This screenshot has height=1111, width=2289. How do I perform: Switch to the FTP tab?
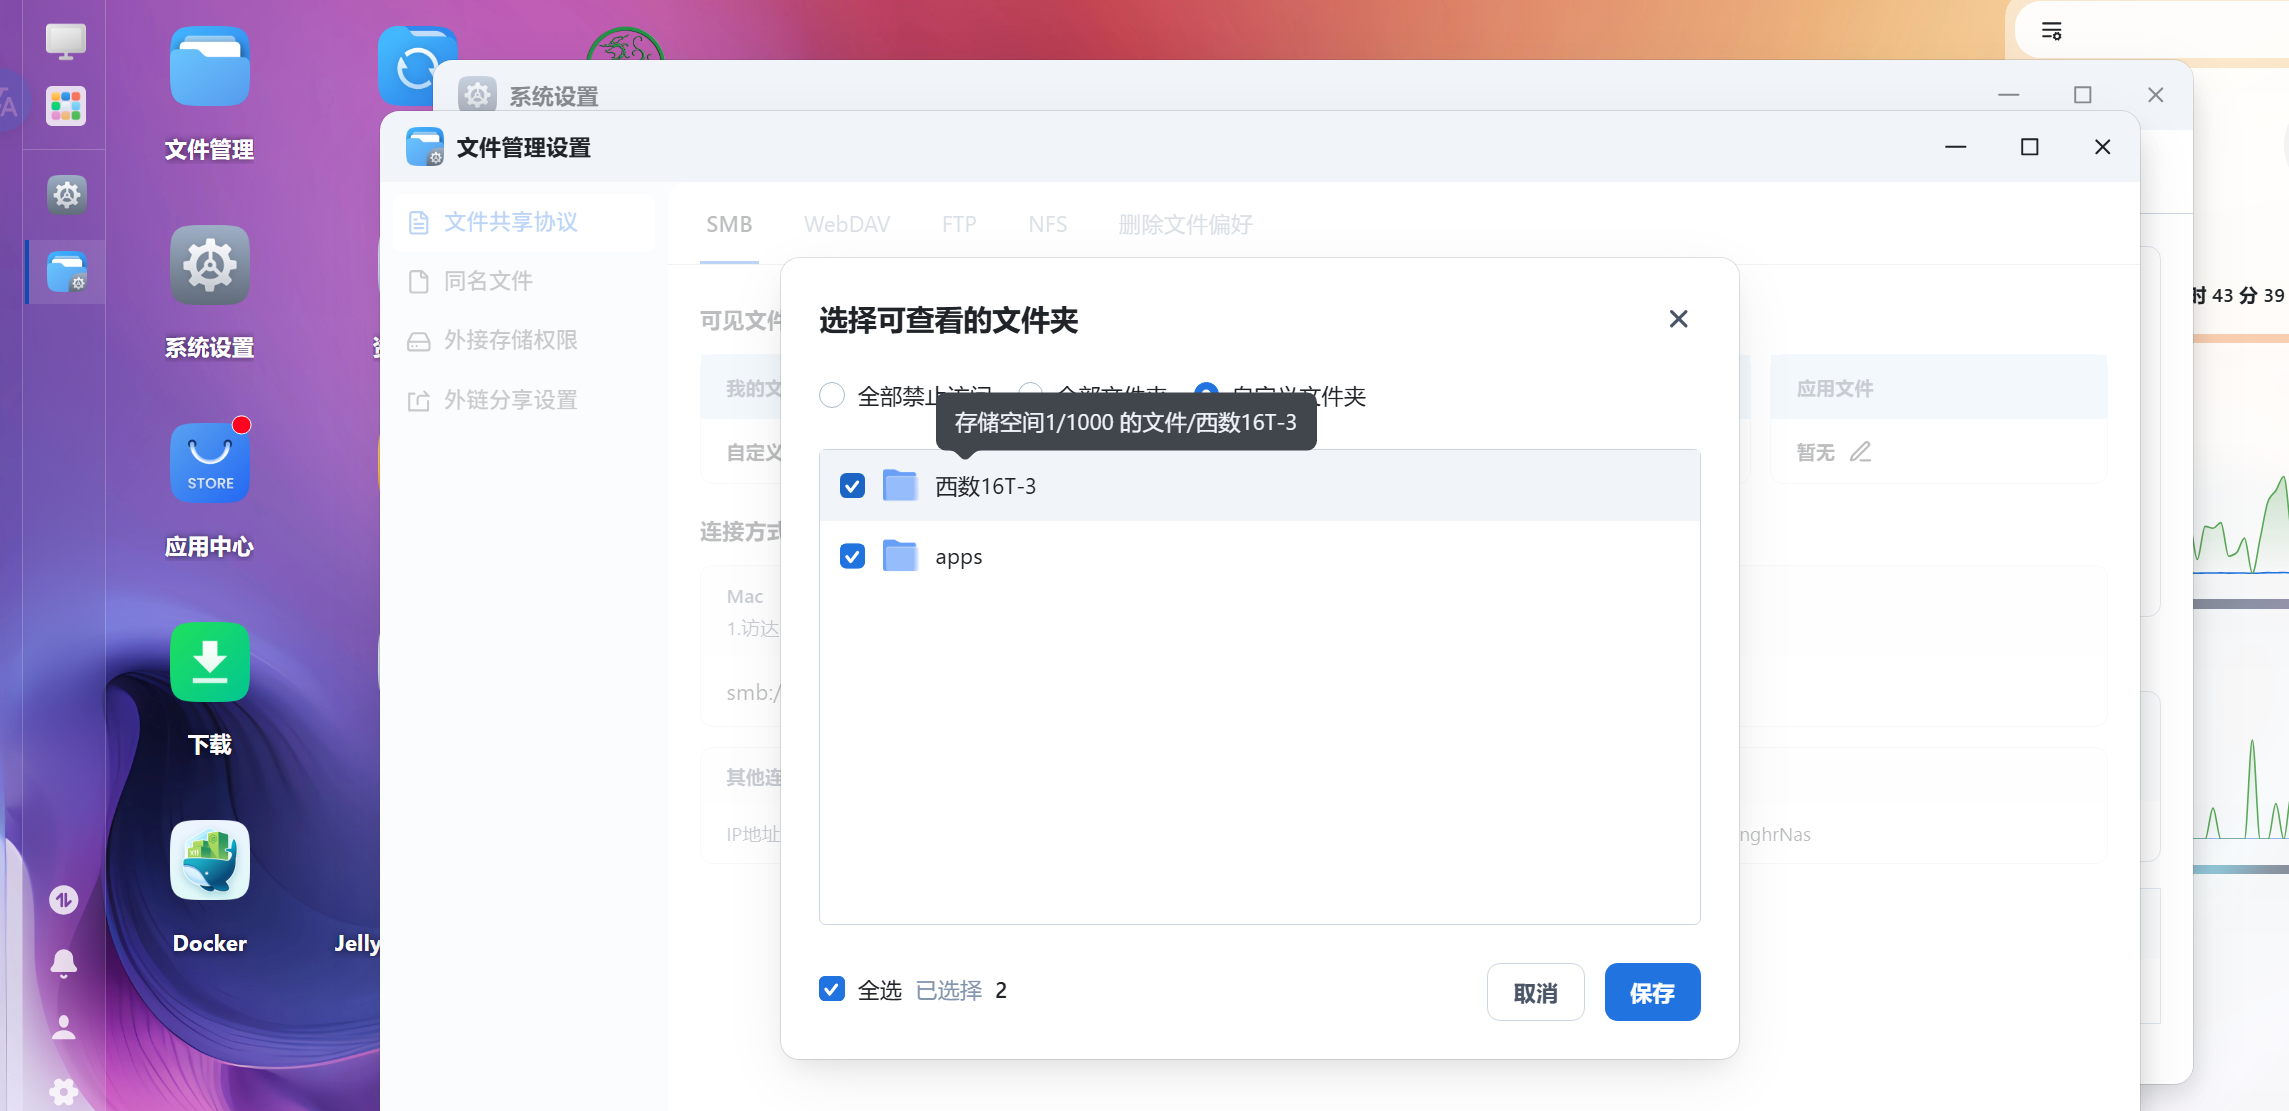pos(958,224)
